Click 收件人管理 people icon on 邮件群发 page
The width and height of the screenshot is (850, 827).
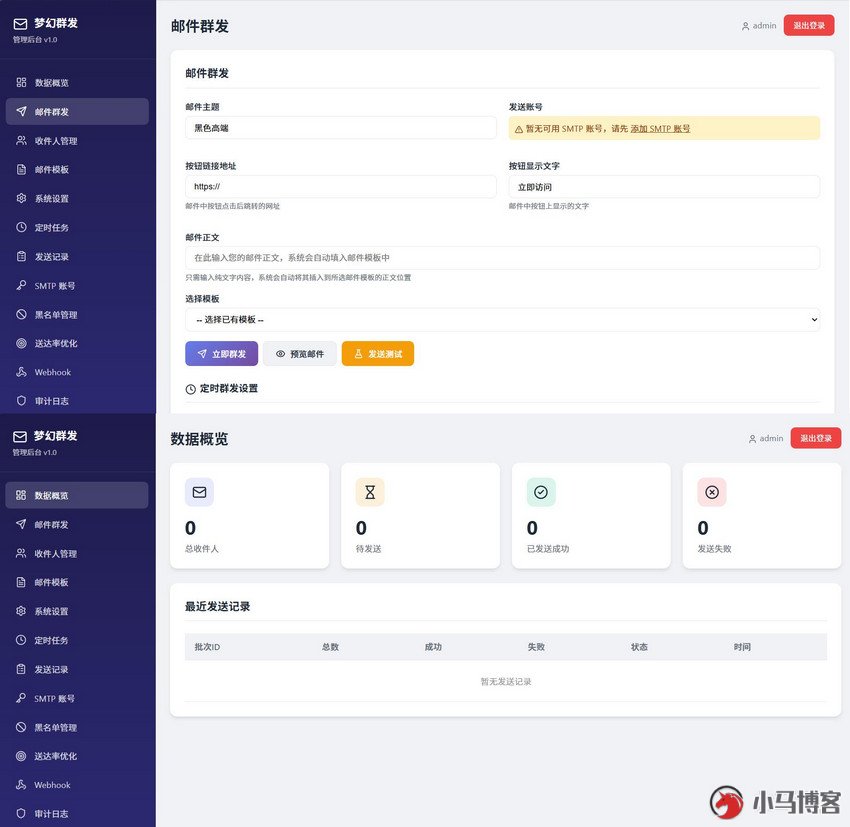[21, 140]
